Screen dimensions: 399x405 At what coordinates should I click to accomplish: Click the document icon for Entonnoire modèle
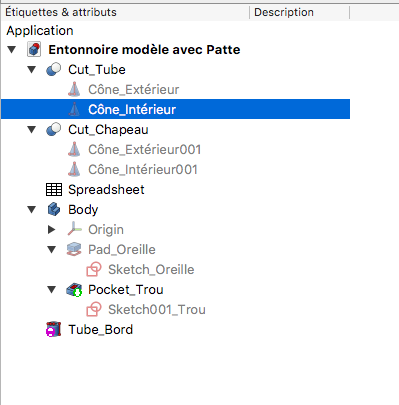coord(34,49)
